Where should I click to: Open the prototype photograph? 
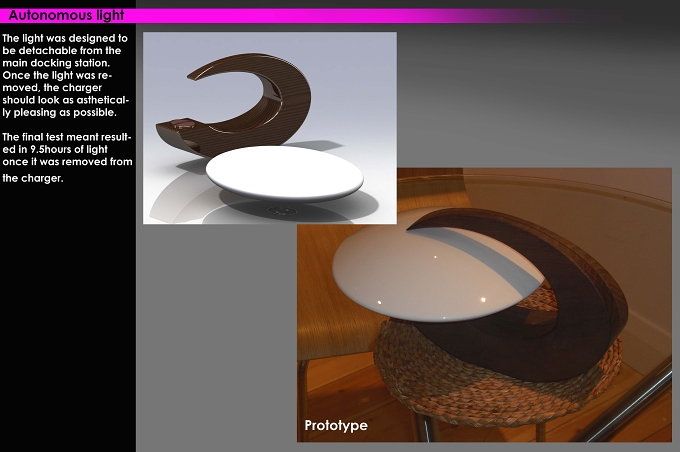pyautogui.click(x=484, y=305)
